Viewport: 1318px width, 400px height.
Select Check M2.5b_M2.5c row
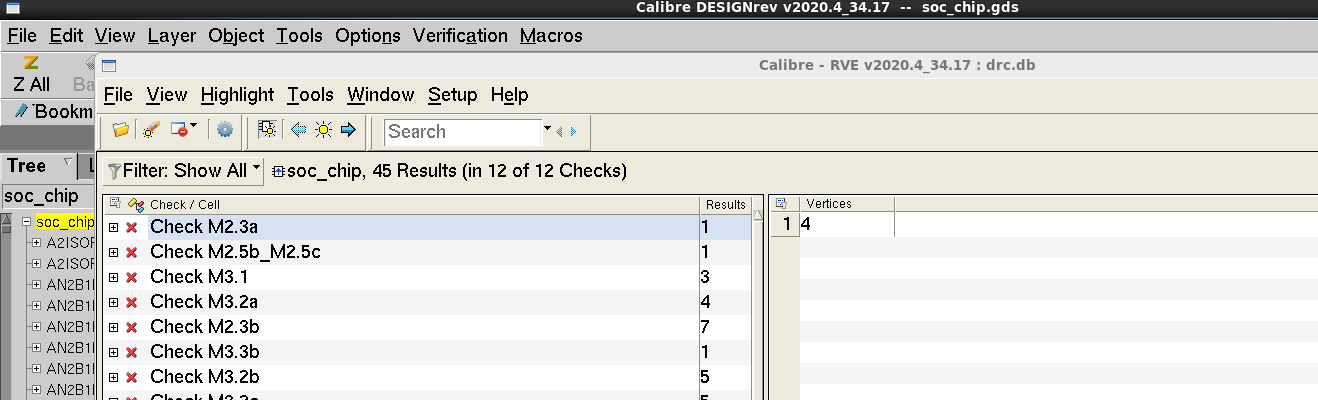coord(428,252)
